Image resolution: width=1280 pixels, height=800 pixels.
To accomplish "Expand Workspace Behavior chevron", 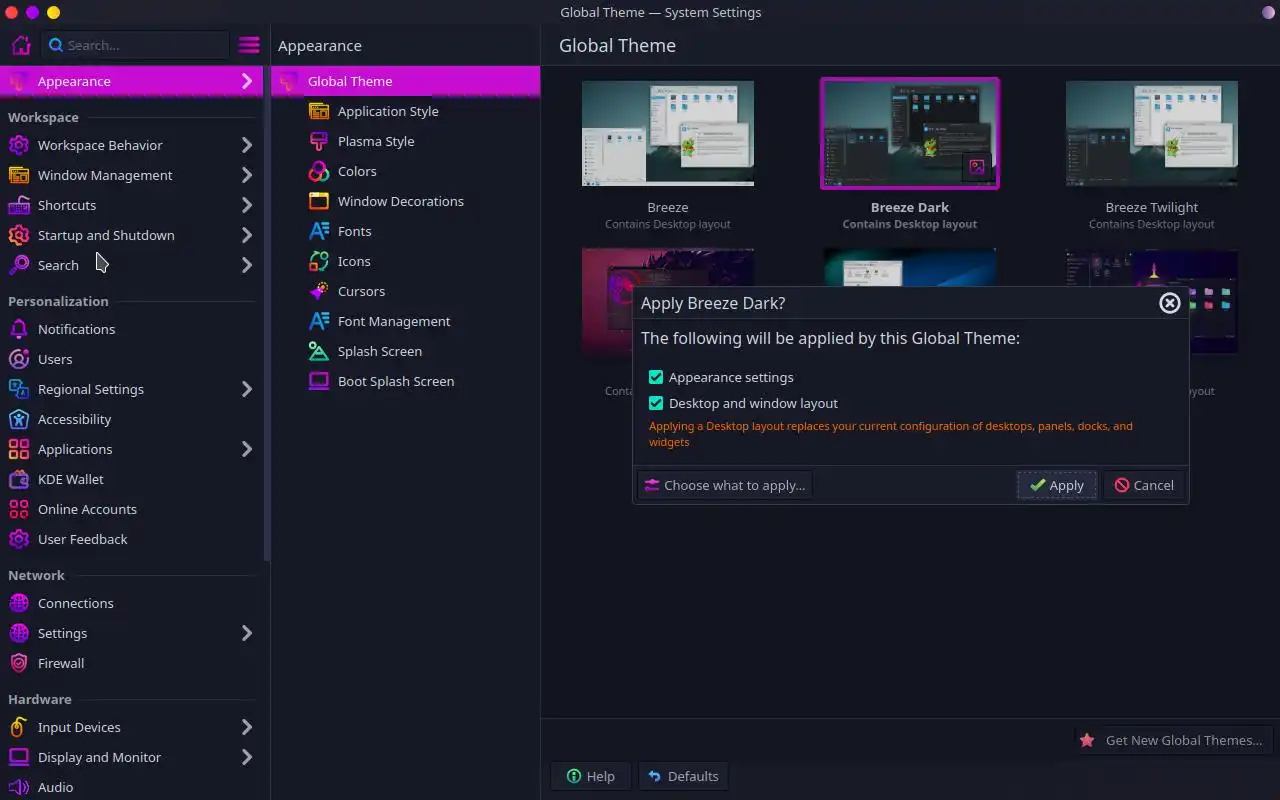I will 247,145.
